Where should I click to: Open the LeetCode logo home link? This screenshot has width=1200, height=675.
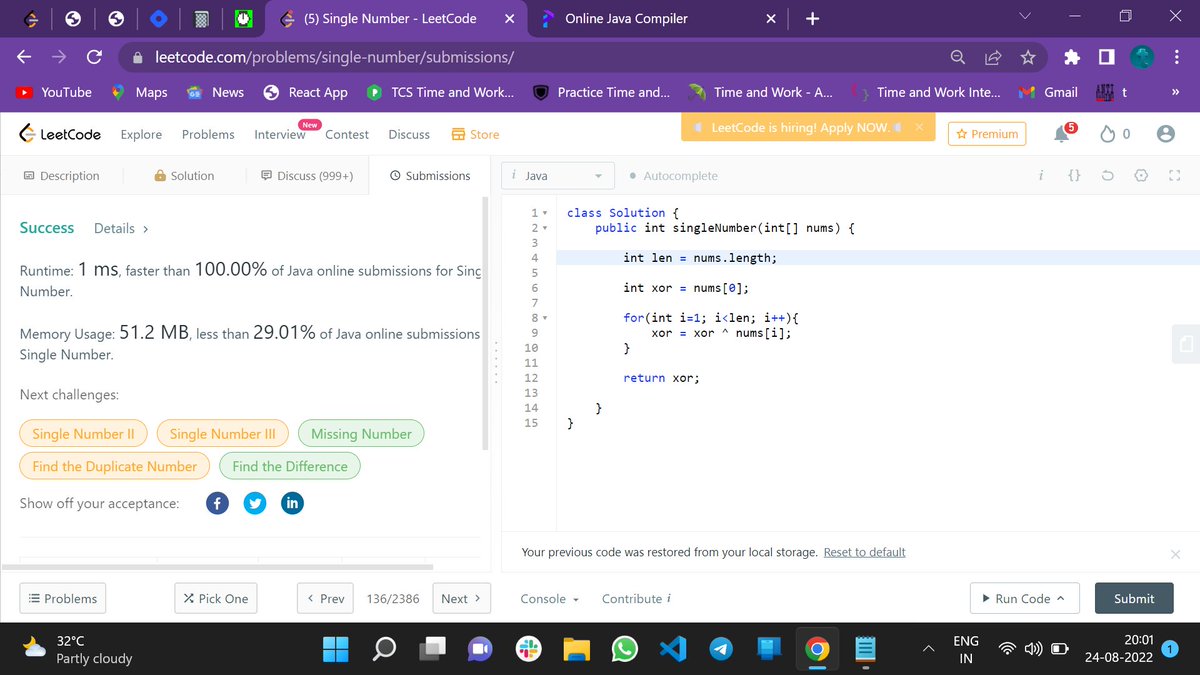(x=60, y=134)
